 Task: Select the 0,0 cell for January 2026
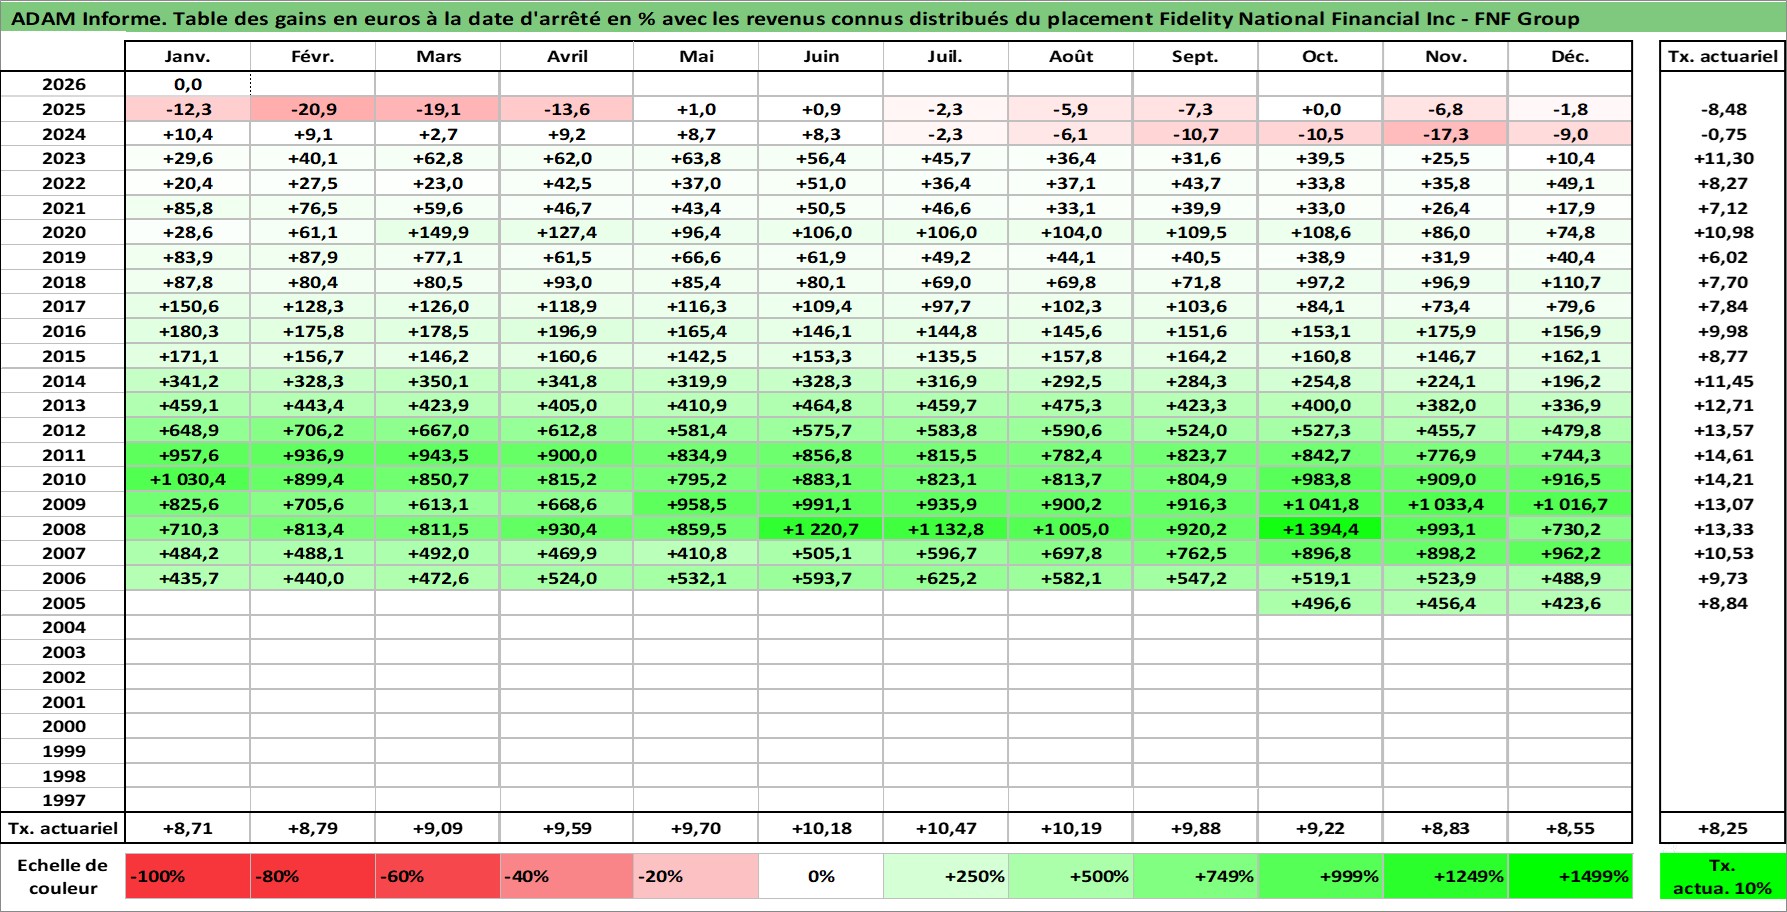[x=188, y=85]
